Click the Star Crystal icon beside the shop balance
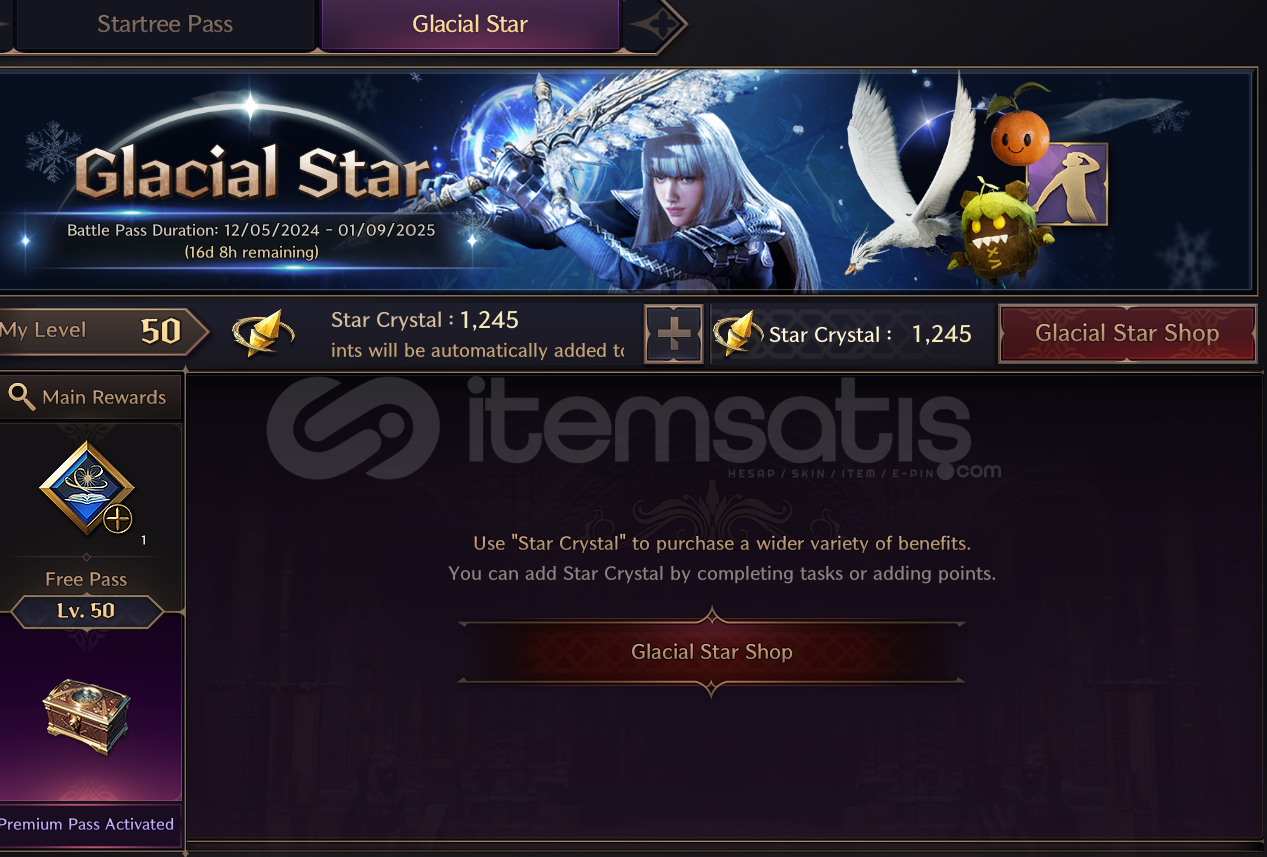Viewport: 1267px width, 857px height. point(739,334)
